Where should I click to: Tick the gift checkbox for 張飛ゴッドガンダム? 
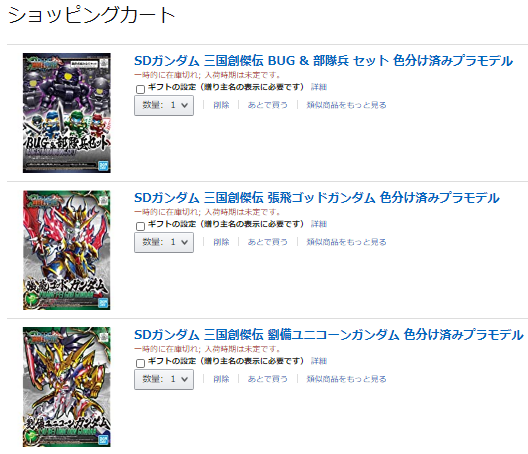140,226
